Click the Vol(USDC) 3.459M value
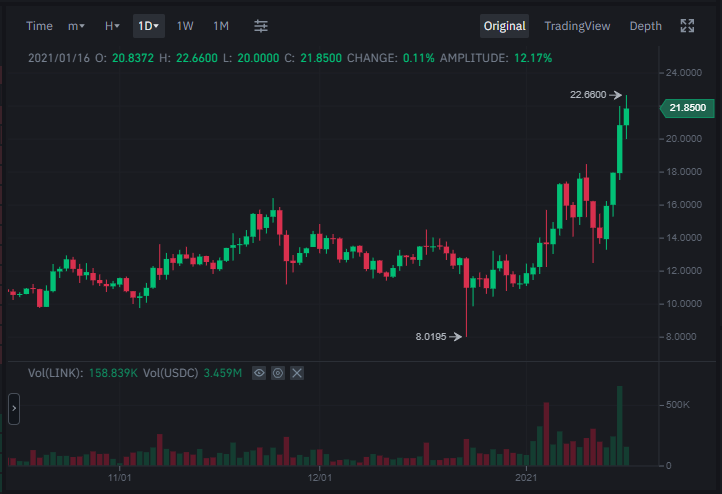The image size is (722, 494). pos(223,373)
